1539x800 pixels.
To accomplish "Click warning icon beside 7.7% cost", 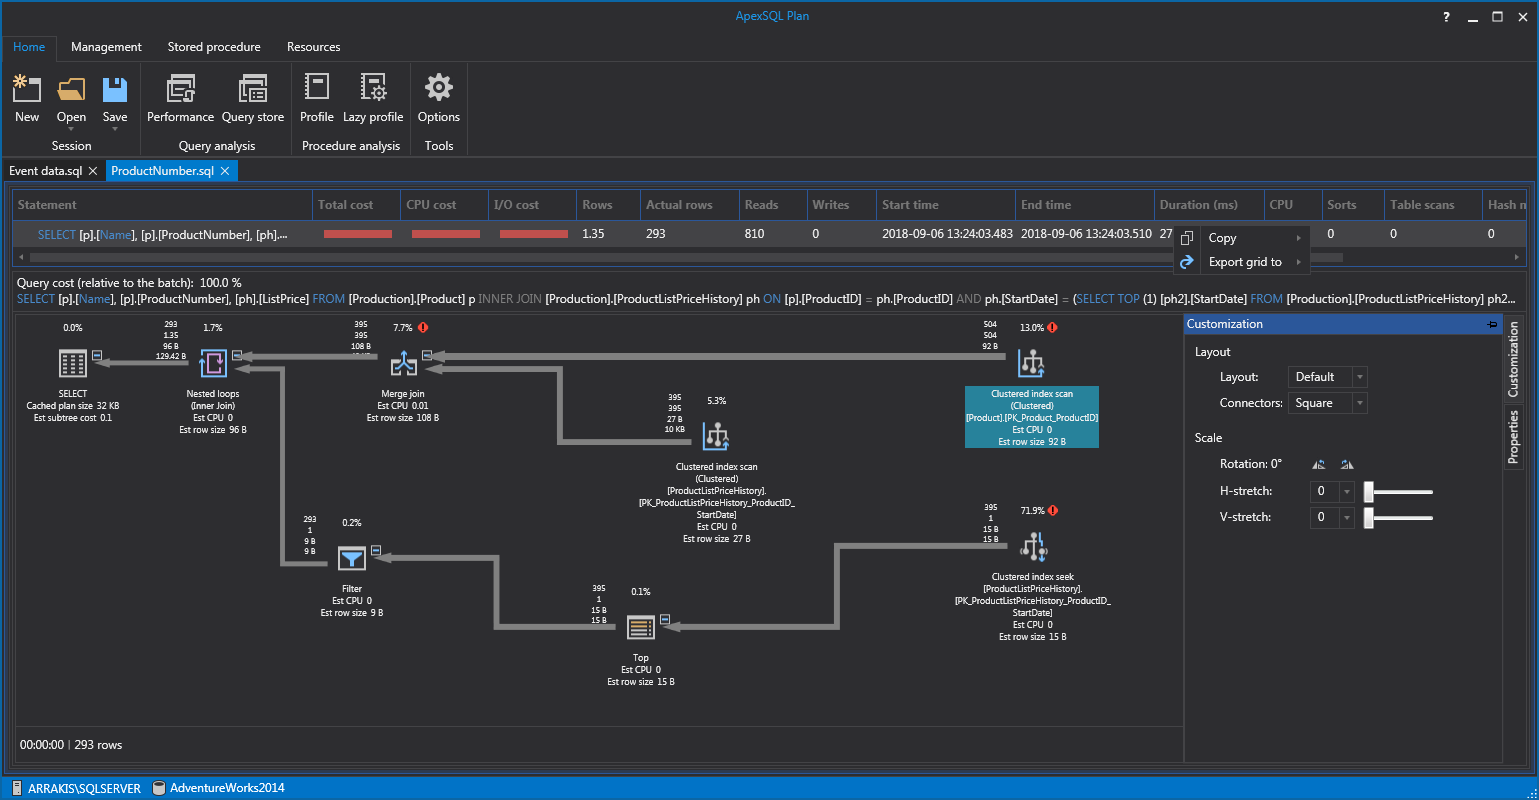I will click(x=423, y=327).
